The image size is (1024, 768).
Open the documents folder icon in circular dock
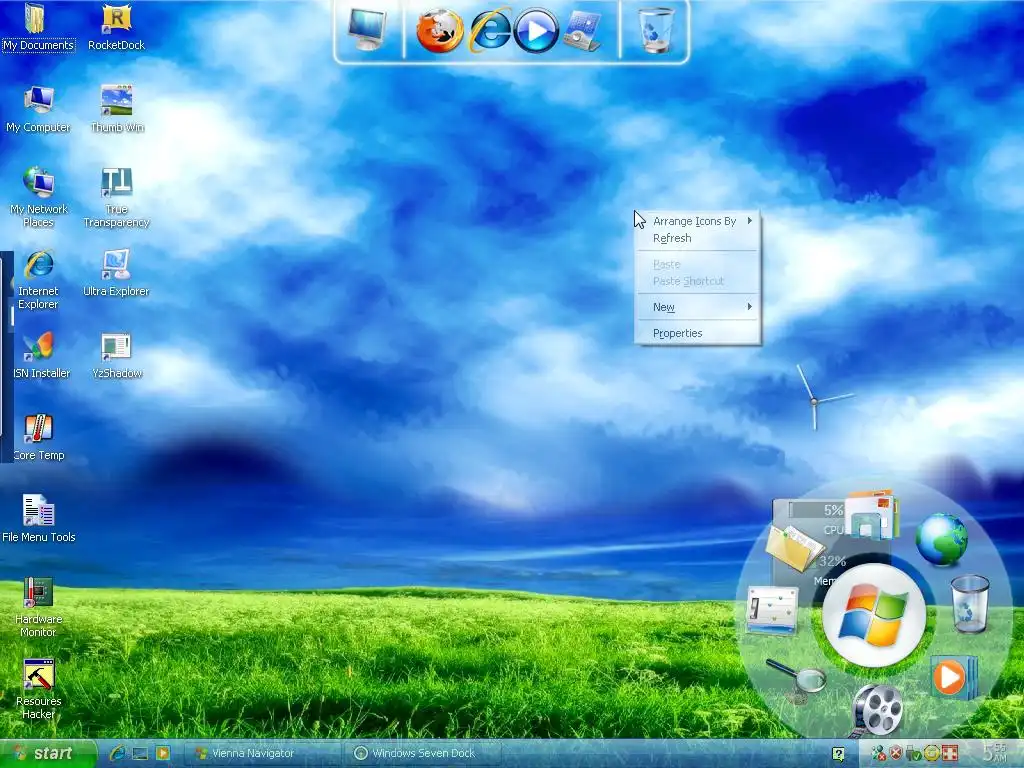[x=793, y=547]
